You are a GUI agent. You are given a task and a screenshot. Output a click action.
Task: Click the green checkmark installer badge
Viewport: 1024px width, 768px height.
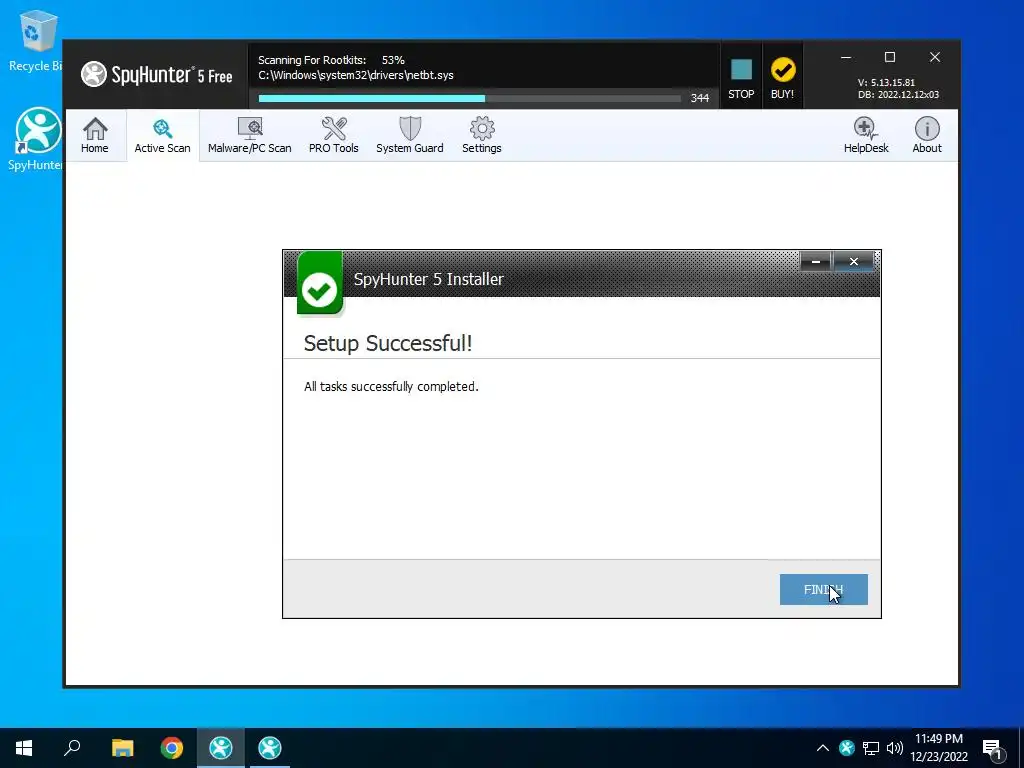(x=320, y=283)
